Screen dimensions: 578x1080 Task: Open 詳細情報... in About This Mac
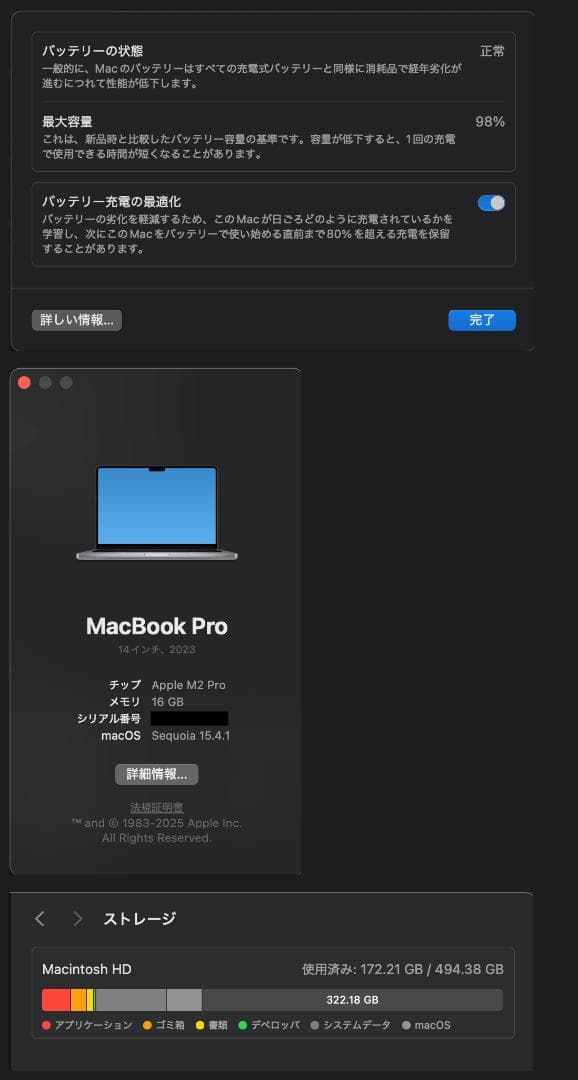[x=156, y=774]
